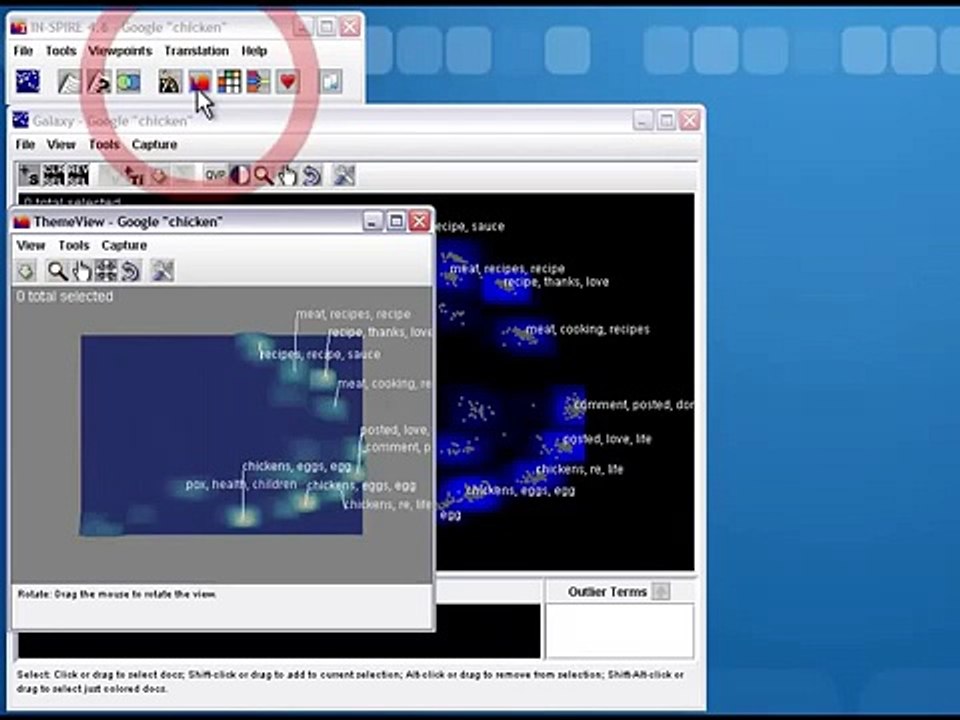Image resolution: width=960 pixels, height=720 pixels.
Task: Open Capture menu in ThemeView window
Action: (124, 246)
